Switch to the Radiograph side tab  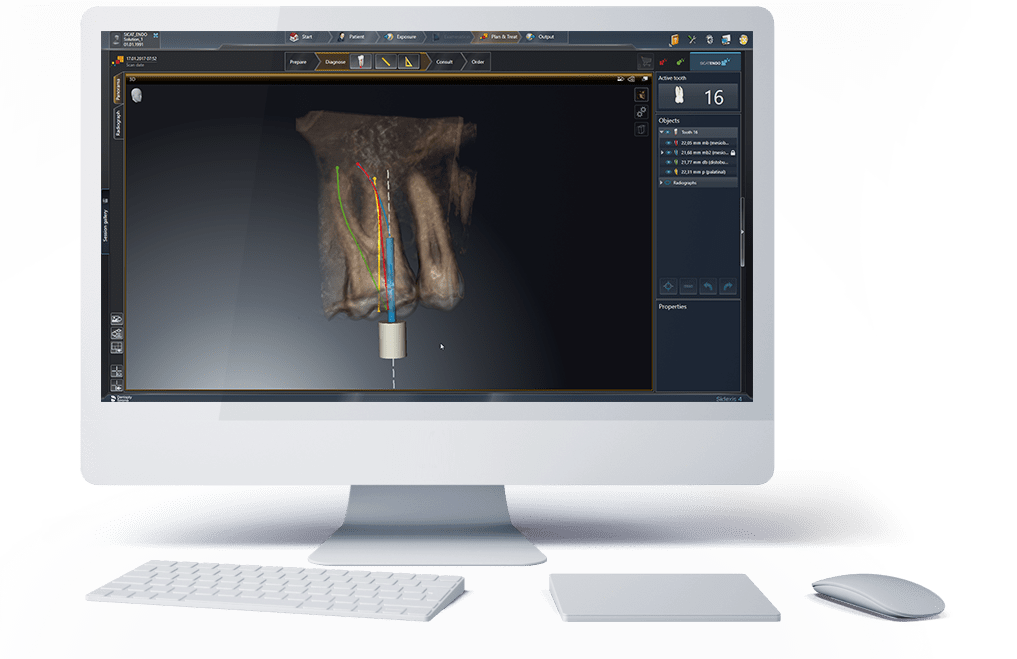click(118, 124)
